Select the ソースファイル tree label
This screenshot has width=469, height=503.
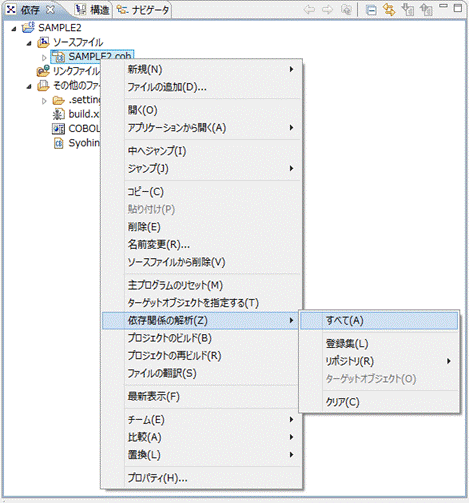tap(78, 42)
